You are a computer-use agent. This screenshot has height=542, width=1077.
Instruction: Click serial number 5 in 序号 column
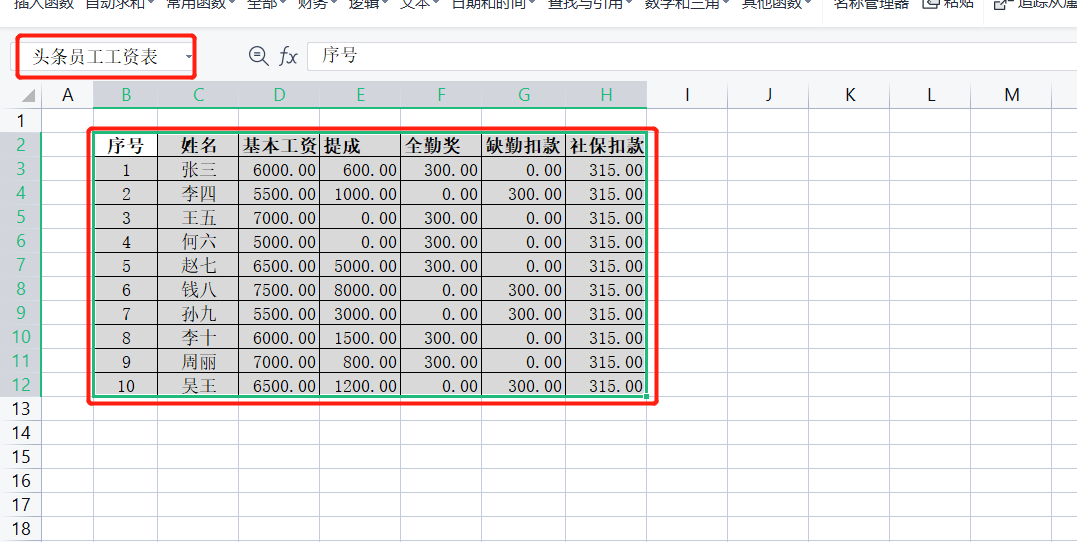pyautogui.click(x=126, y=265)
